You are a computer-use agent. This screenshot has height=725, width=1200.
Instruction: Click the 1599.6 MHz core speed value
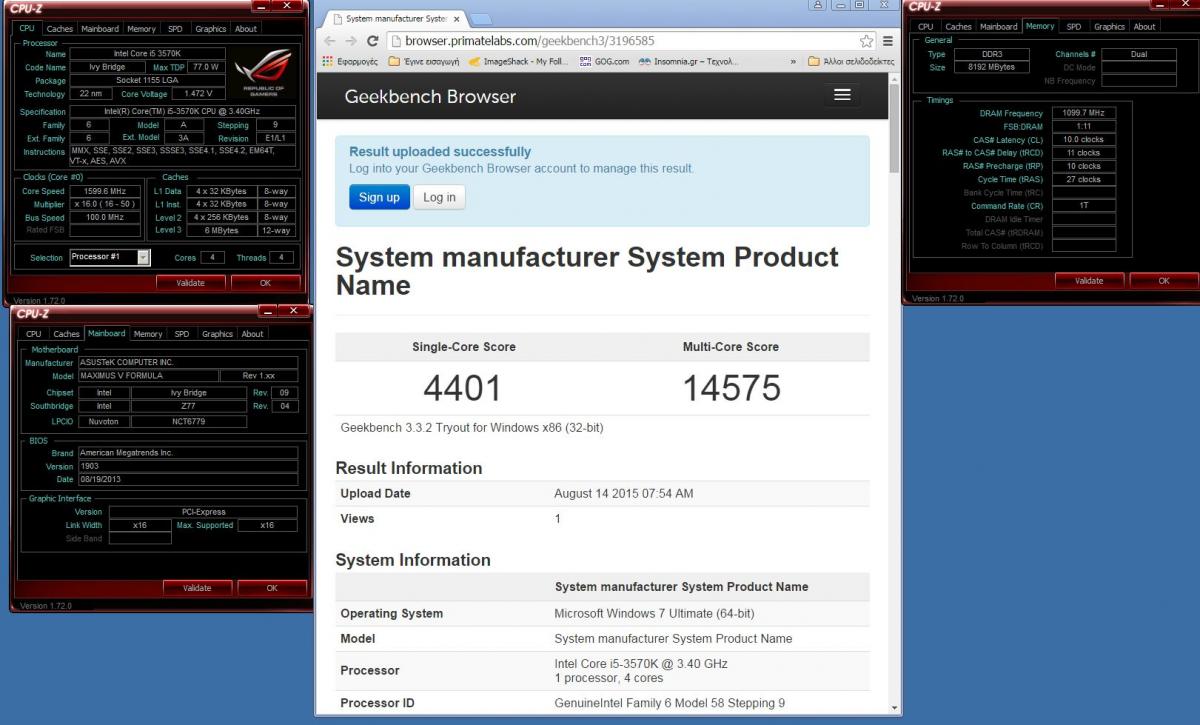click(x=106, y=191)
